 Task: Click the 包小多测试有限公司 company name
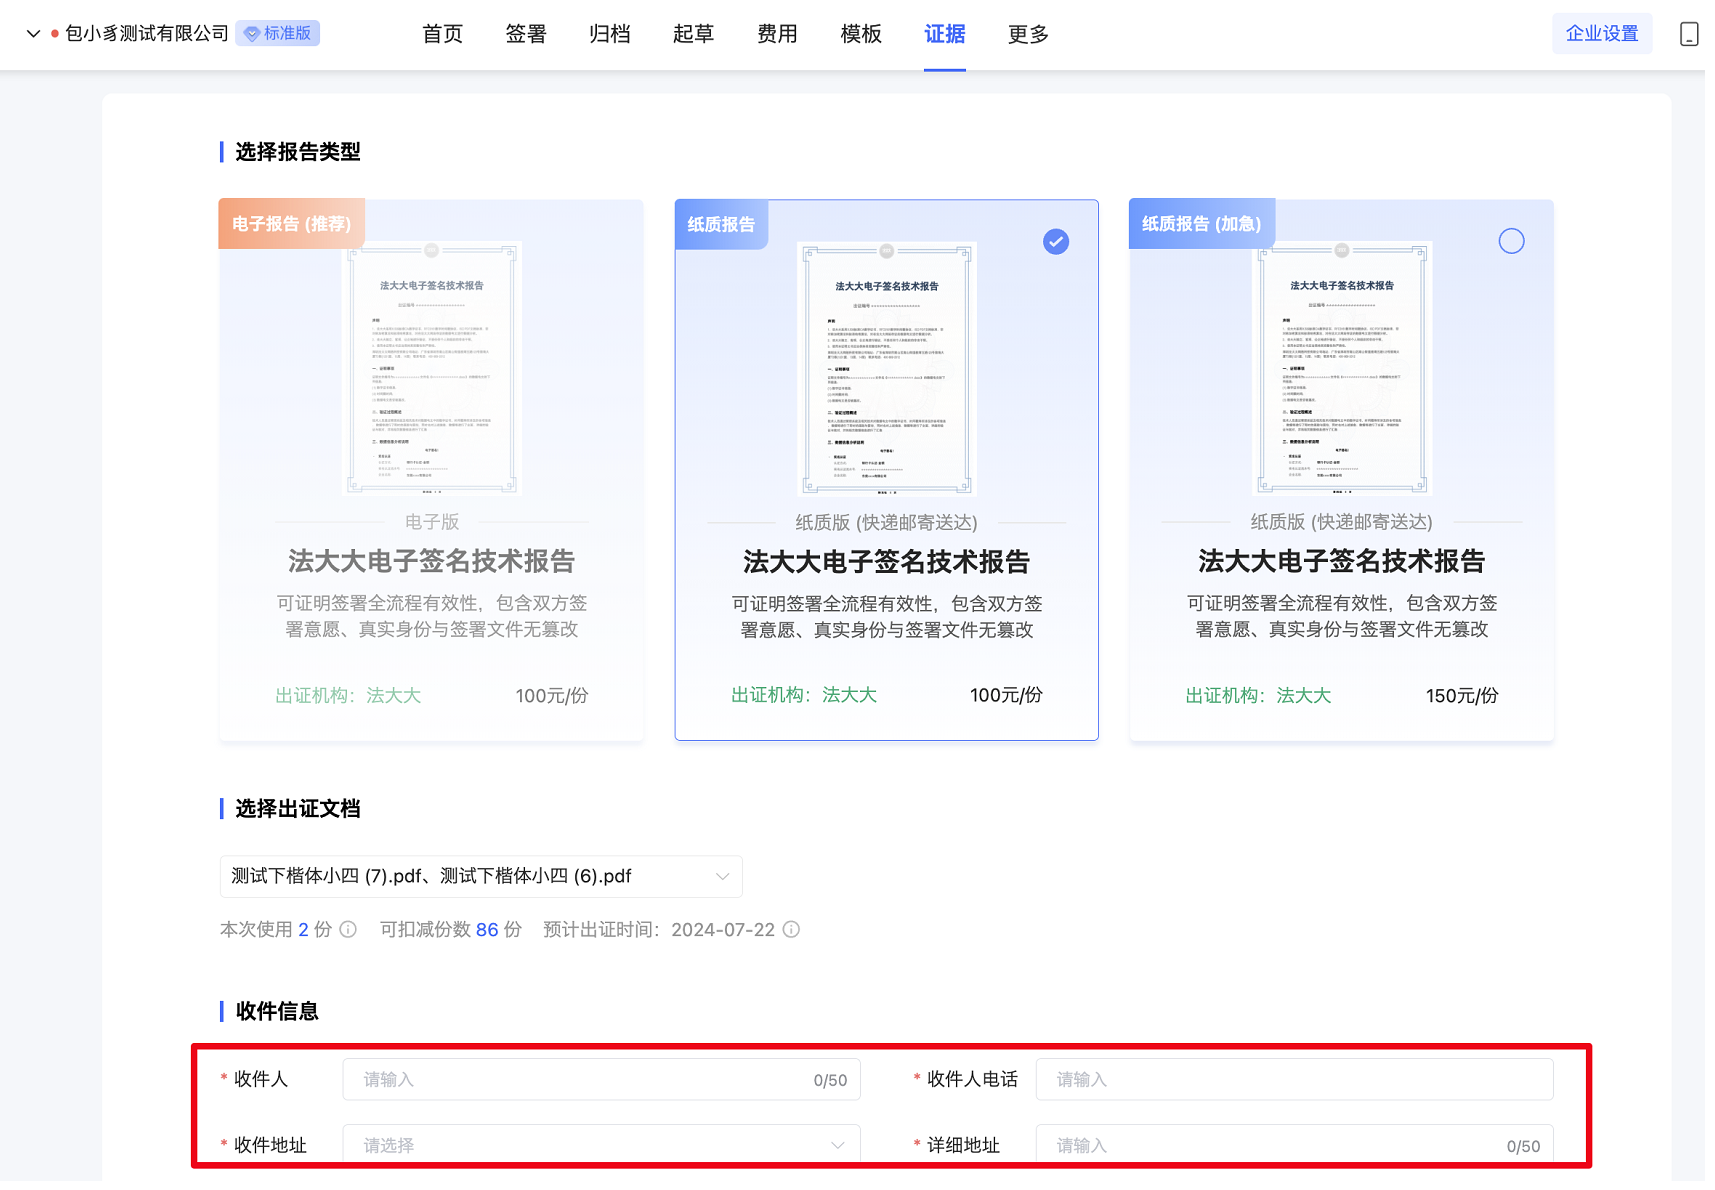pyautogui.click(x=147, y=34)
